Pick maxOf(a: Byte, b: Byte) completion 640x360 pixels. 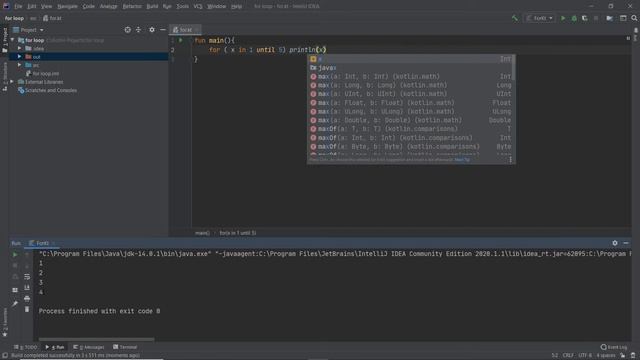(411, 147)
